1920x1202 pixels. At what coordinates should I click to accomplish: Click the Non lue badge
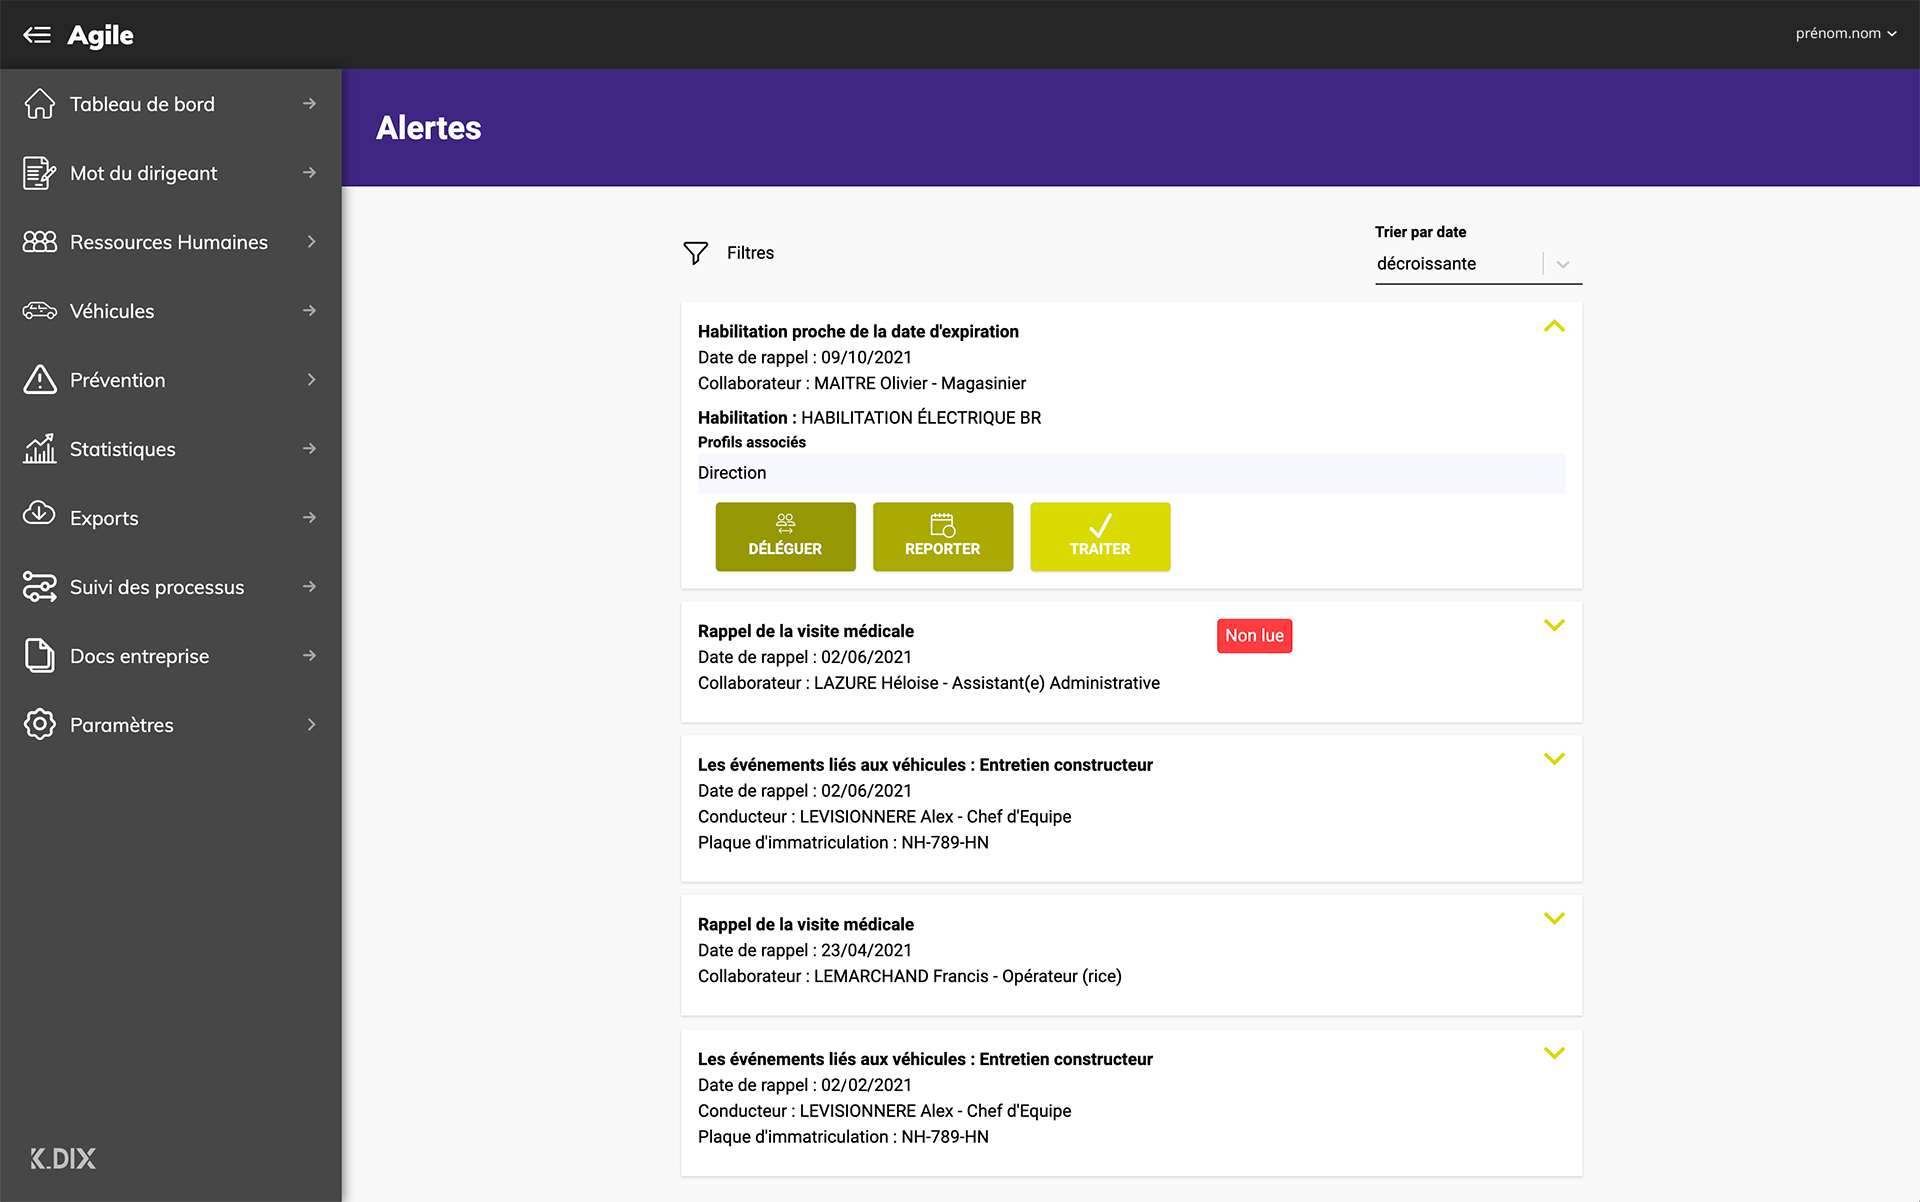(x=1254, y=636)
